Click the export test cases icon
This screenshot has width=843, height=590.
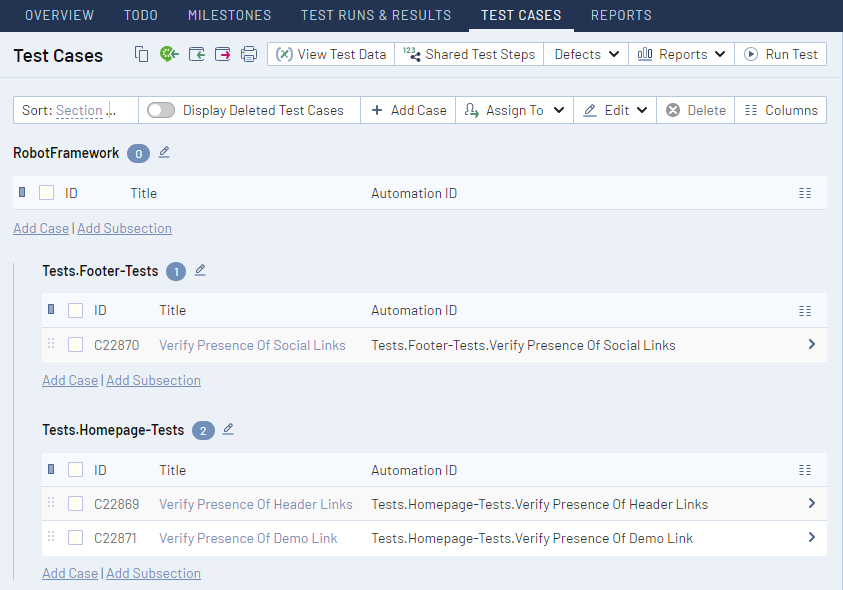click(x=222, y=54)
